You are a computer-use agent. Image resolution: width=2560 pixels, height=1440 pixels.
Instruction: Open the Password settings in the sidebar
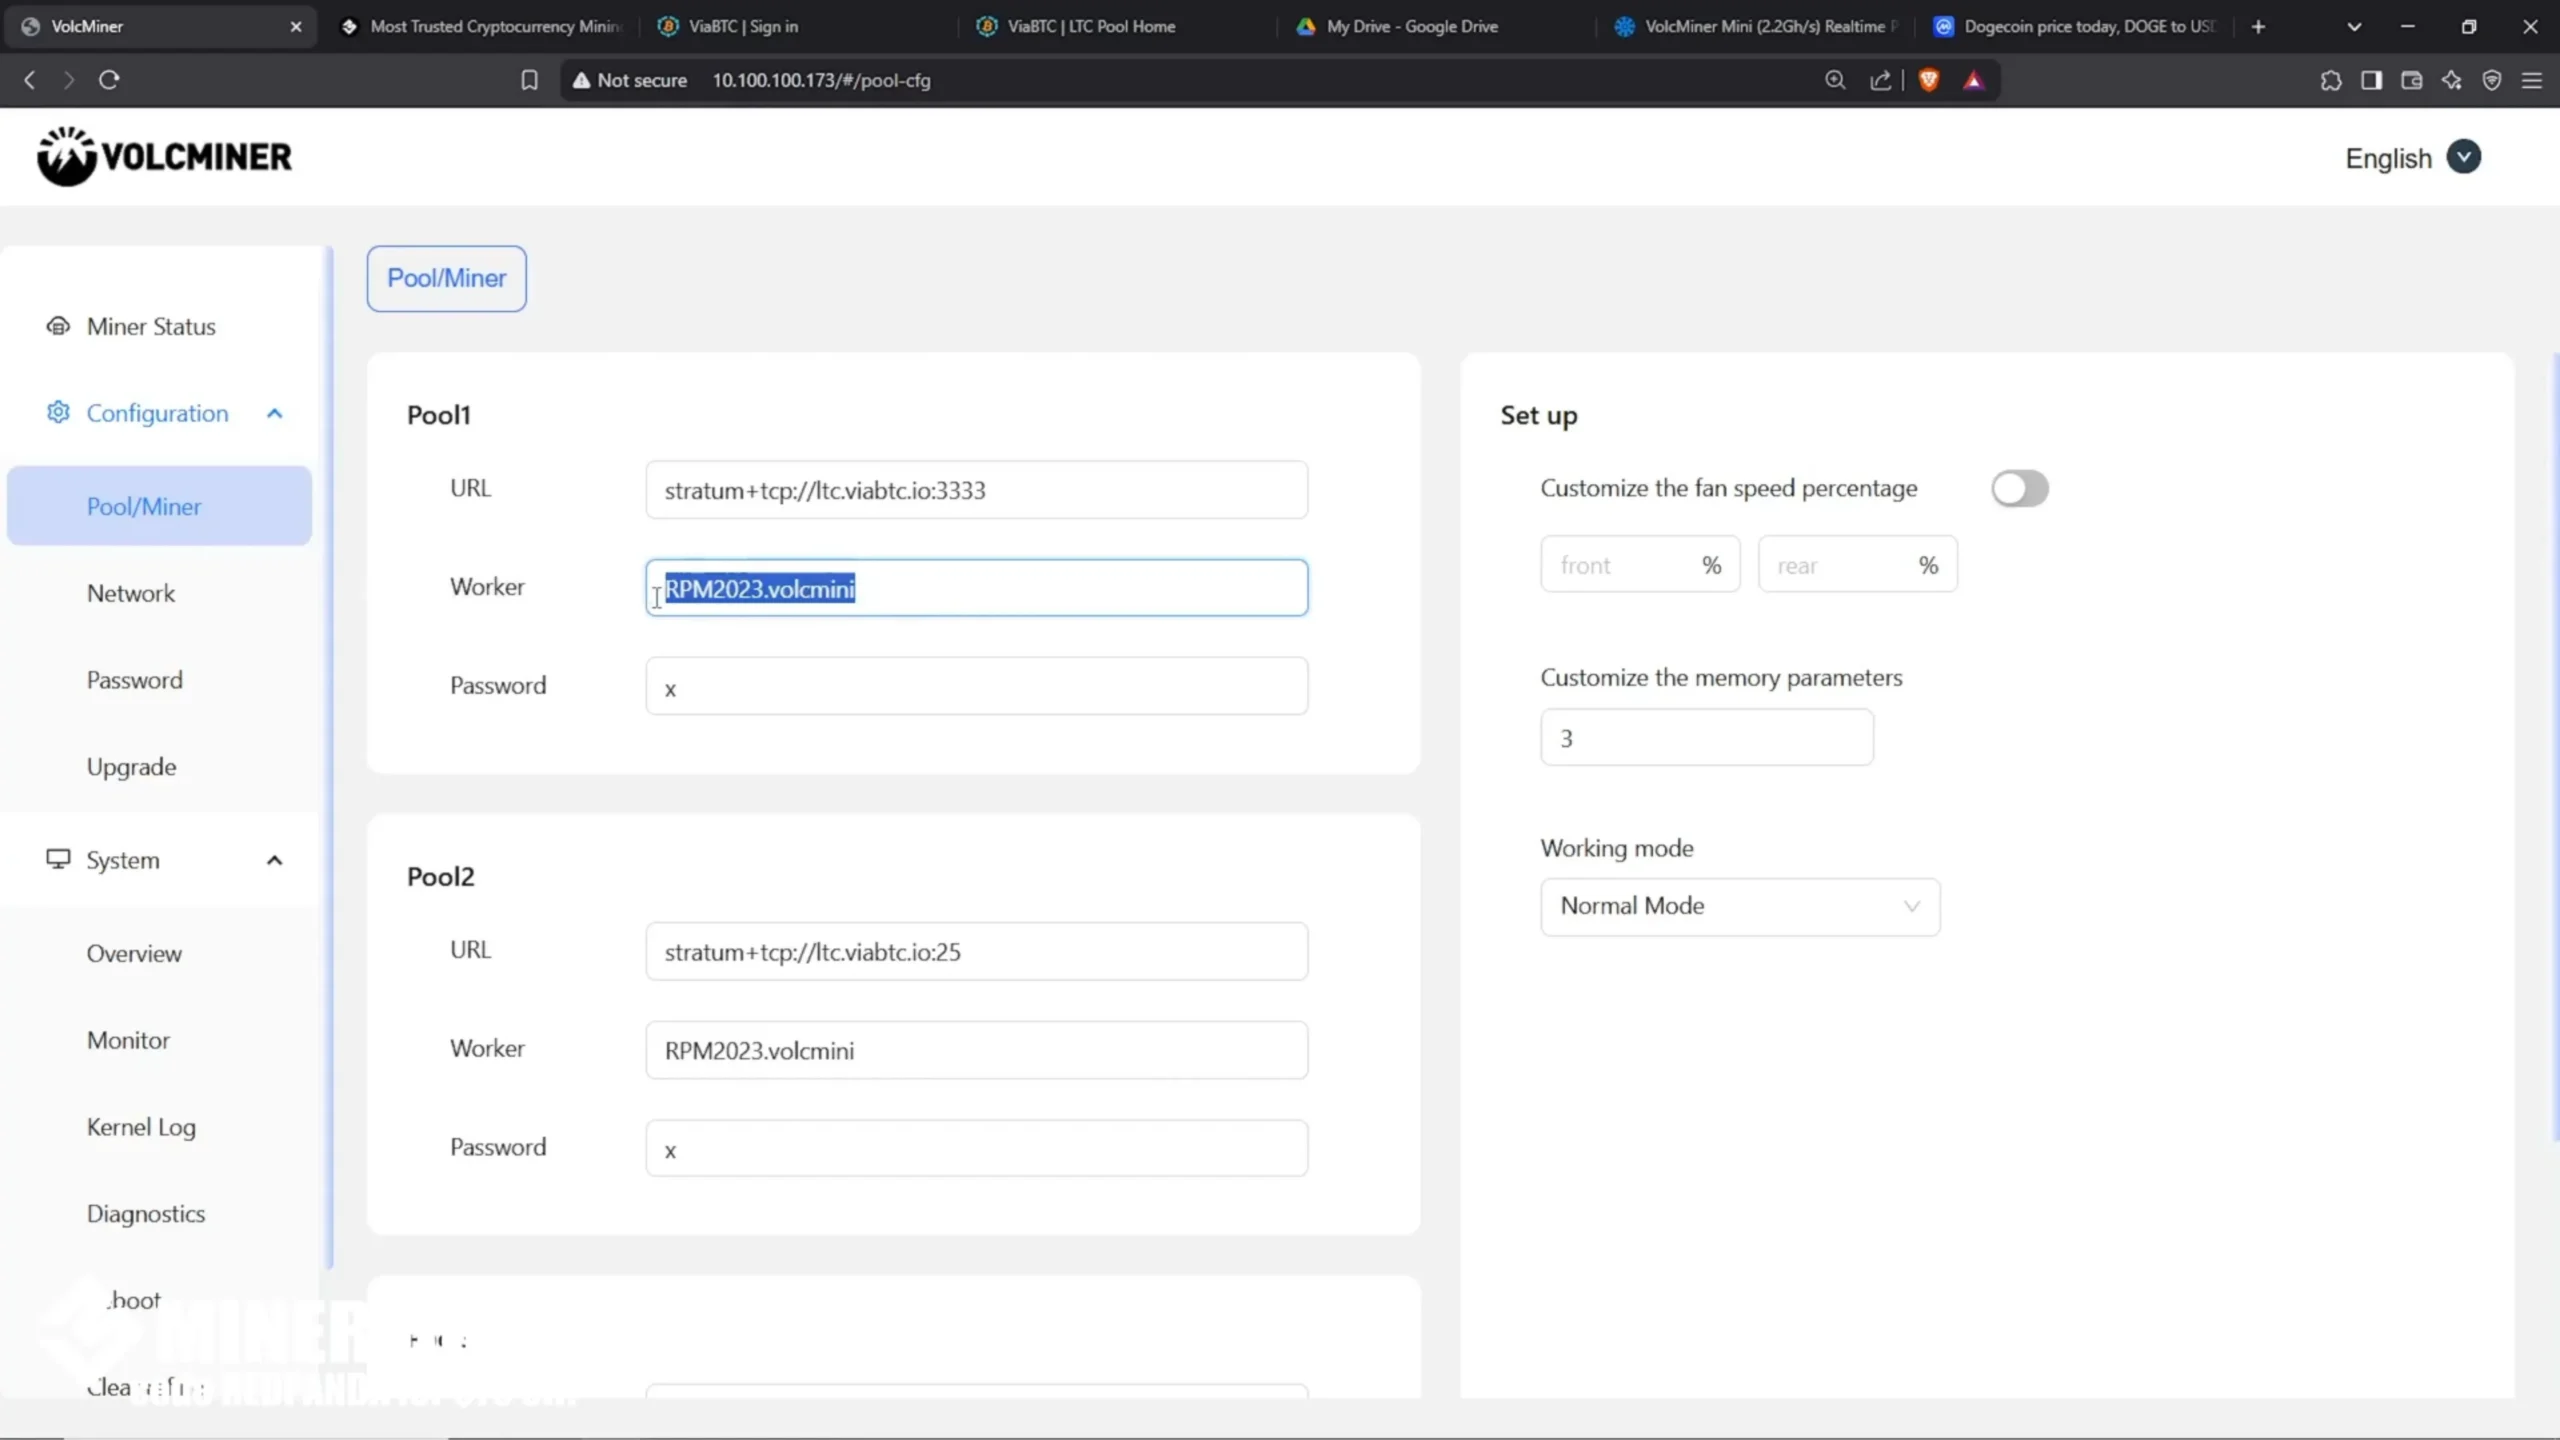point(135,680)
